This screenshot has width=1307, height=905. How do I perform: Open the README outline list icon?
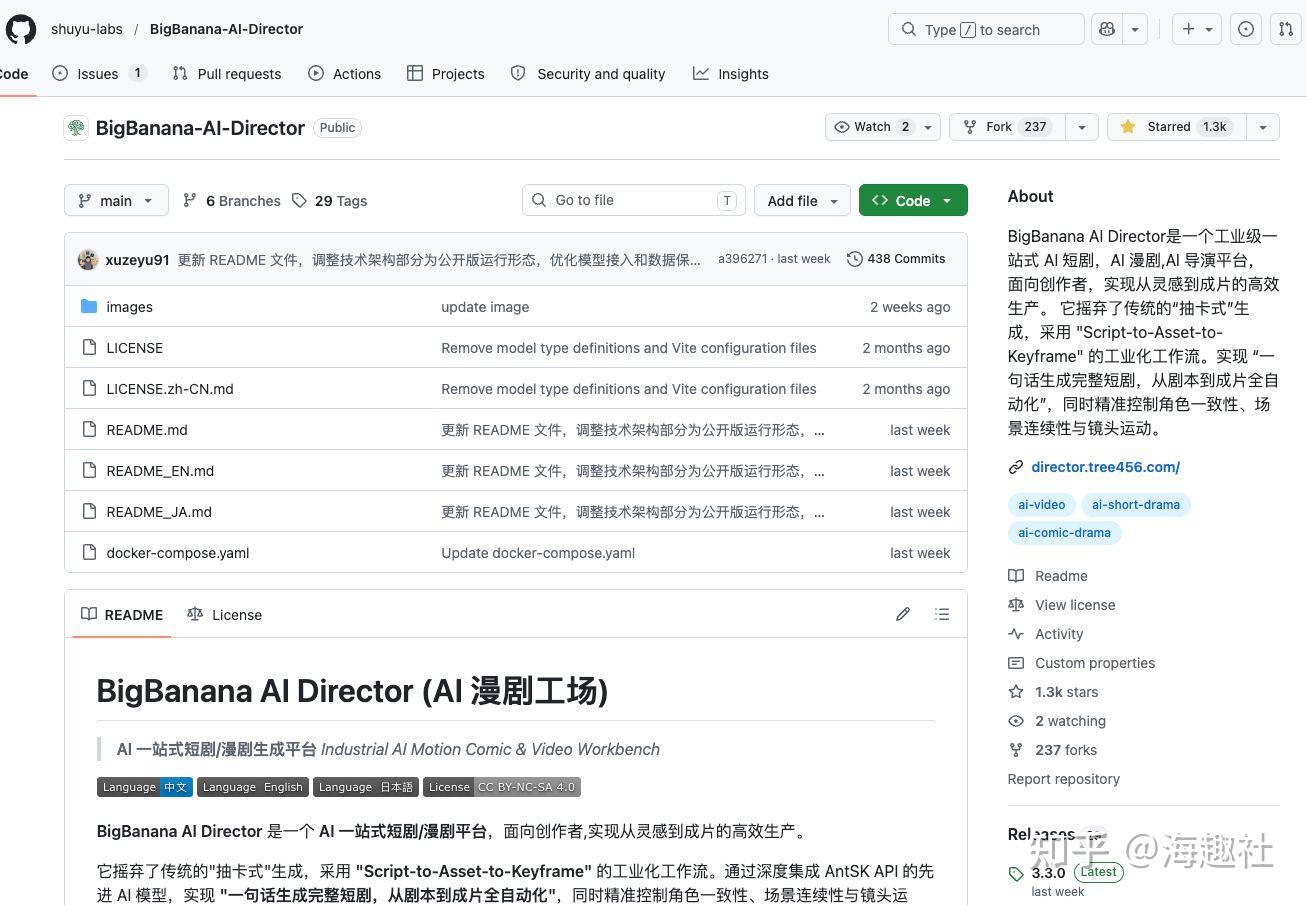pos(942,614)
